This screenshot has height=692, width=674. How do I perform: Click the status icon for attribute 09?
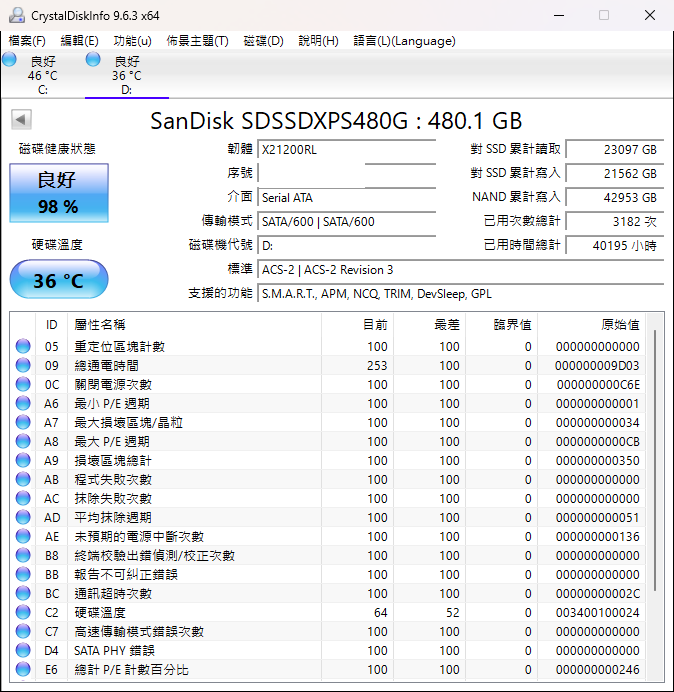pyautogui.click(x=23, y=365)
